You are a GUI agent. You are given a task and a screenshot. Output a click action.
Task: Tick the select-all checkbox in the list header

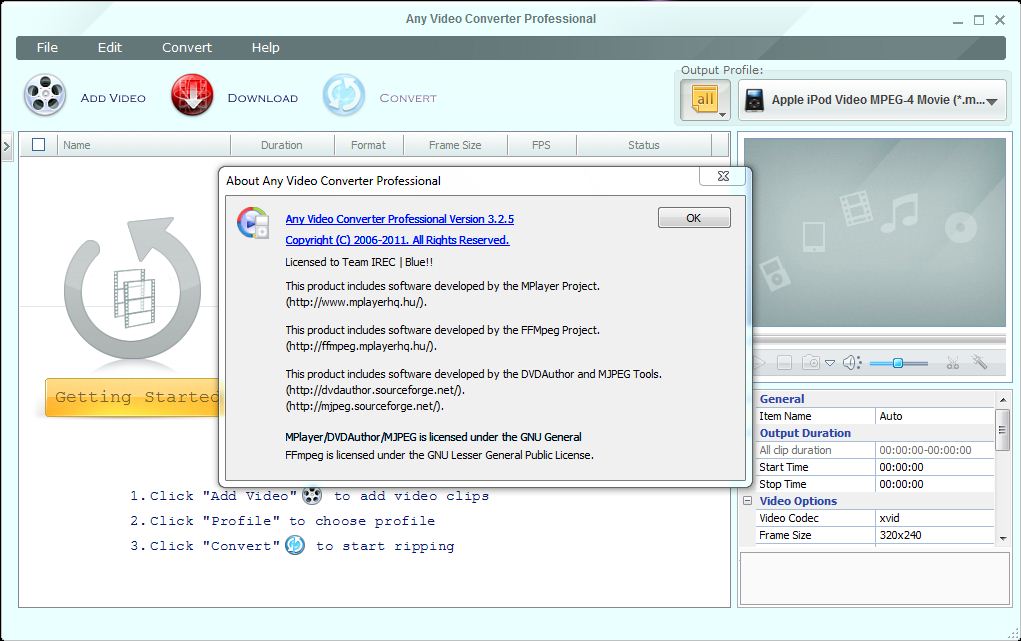click(38, 145)
